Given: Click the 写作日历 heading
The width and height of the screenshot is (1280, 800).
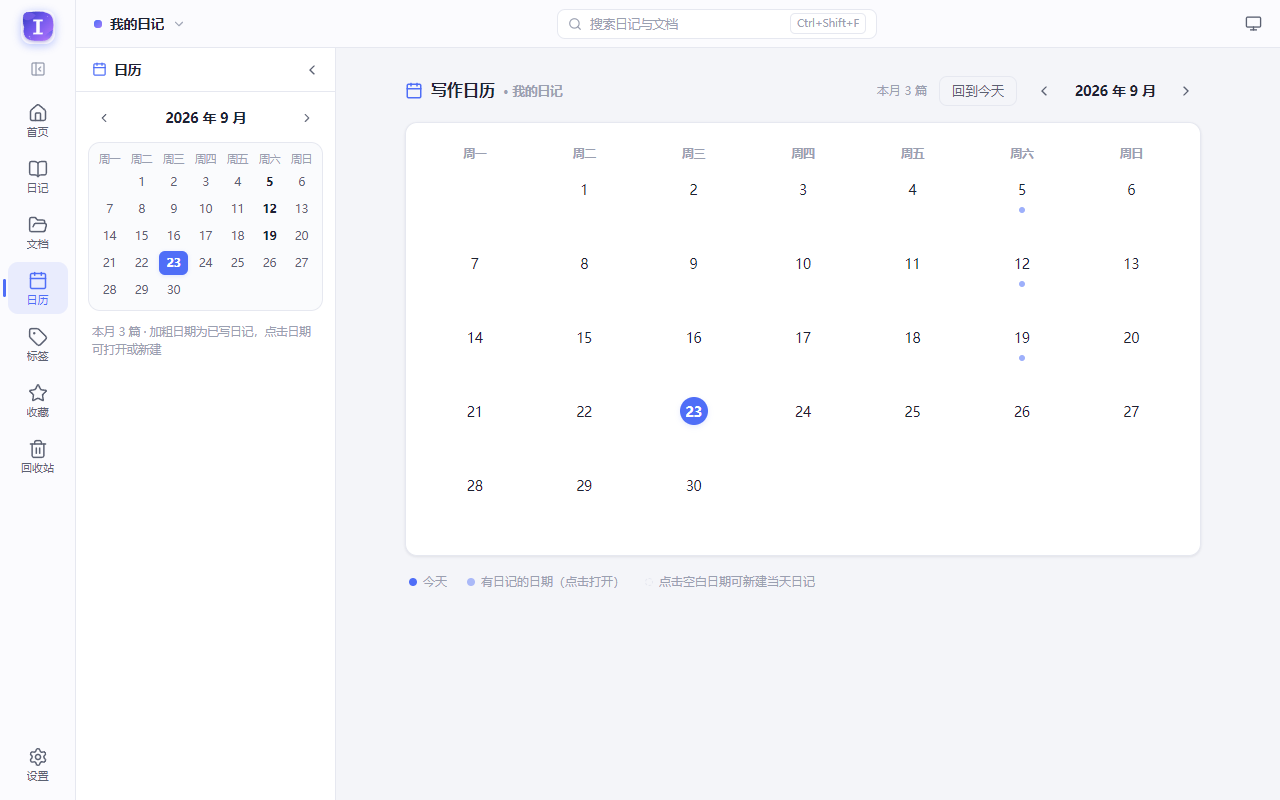Looking at the screenshot, I should [x=463, y=90].
